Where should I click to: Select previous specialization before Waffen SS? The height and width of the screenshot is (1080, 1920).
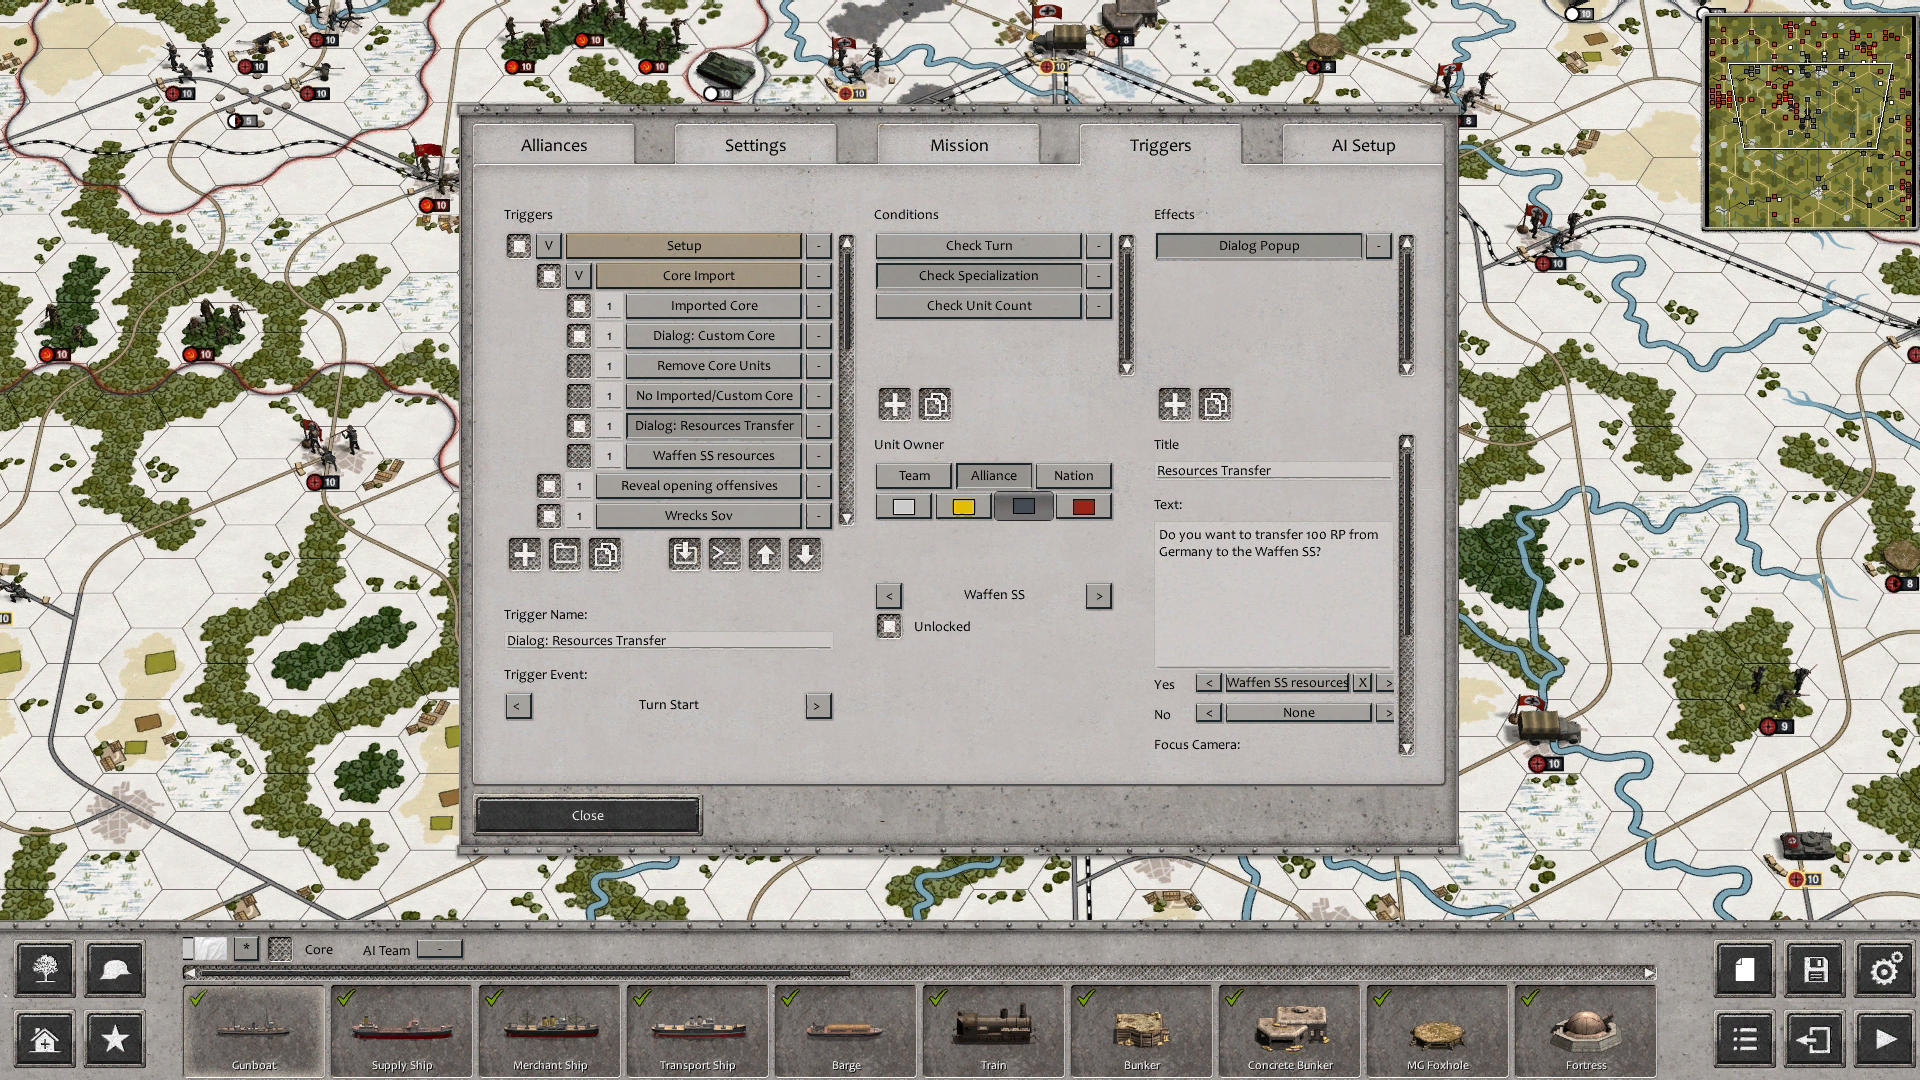tap(889, 595)
